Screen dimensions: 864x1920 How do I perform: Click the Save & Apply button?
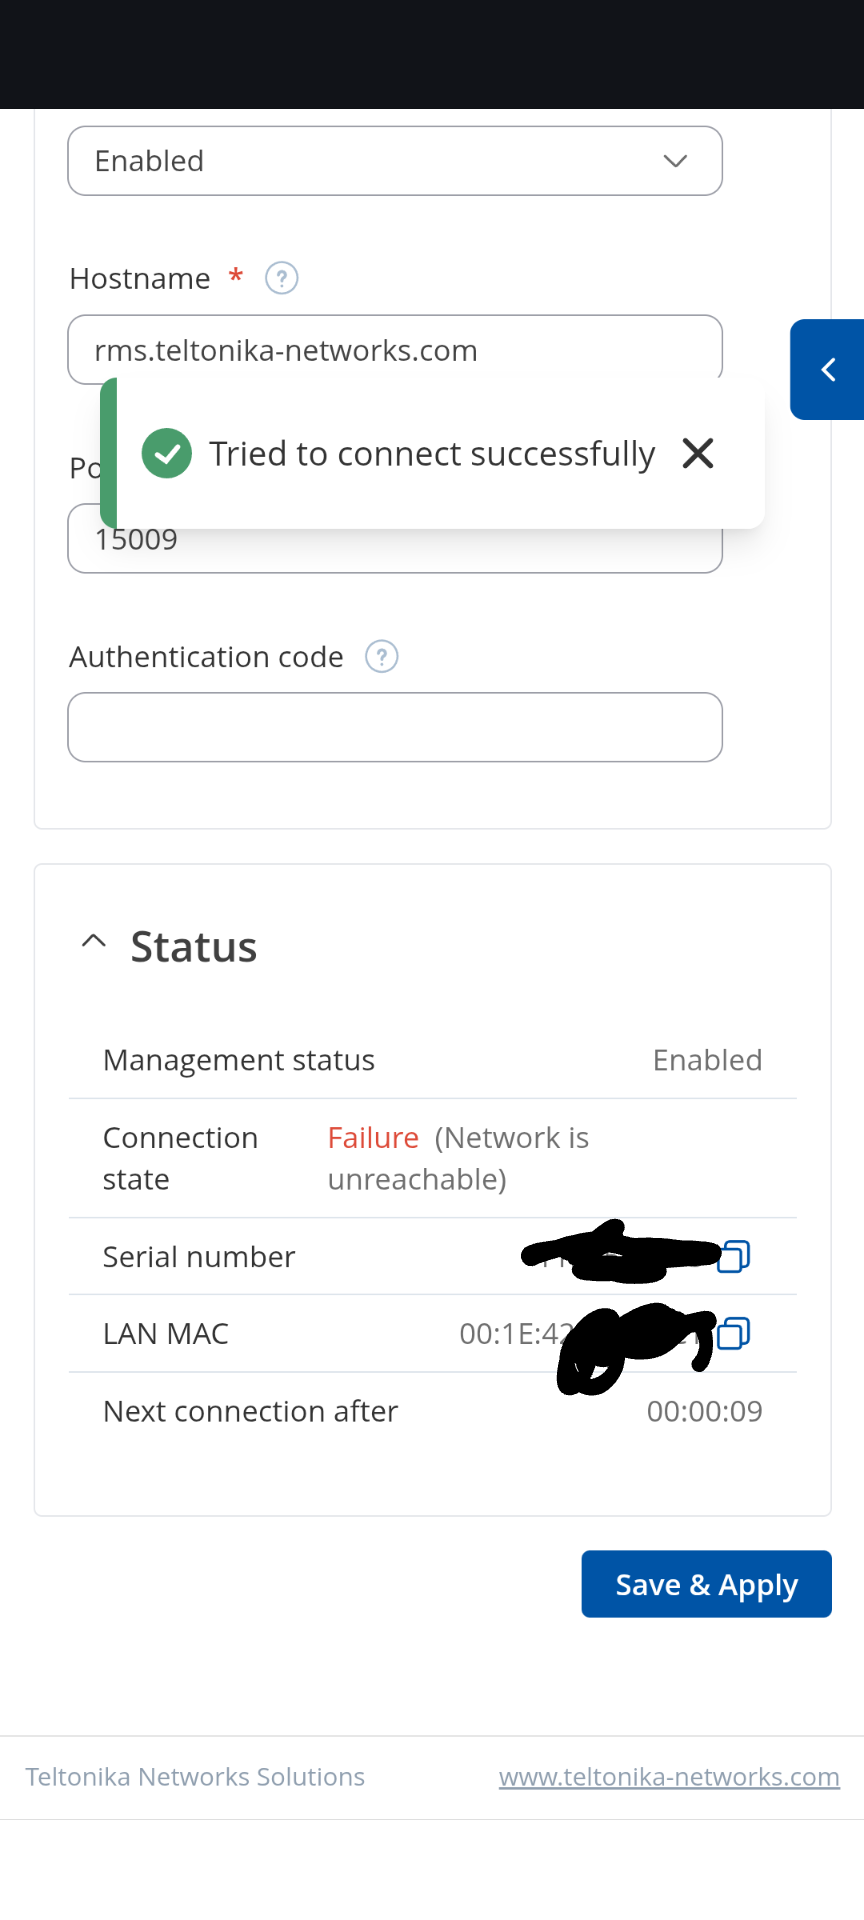click(x=706, y=1584)
